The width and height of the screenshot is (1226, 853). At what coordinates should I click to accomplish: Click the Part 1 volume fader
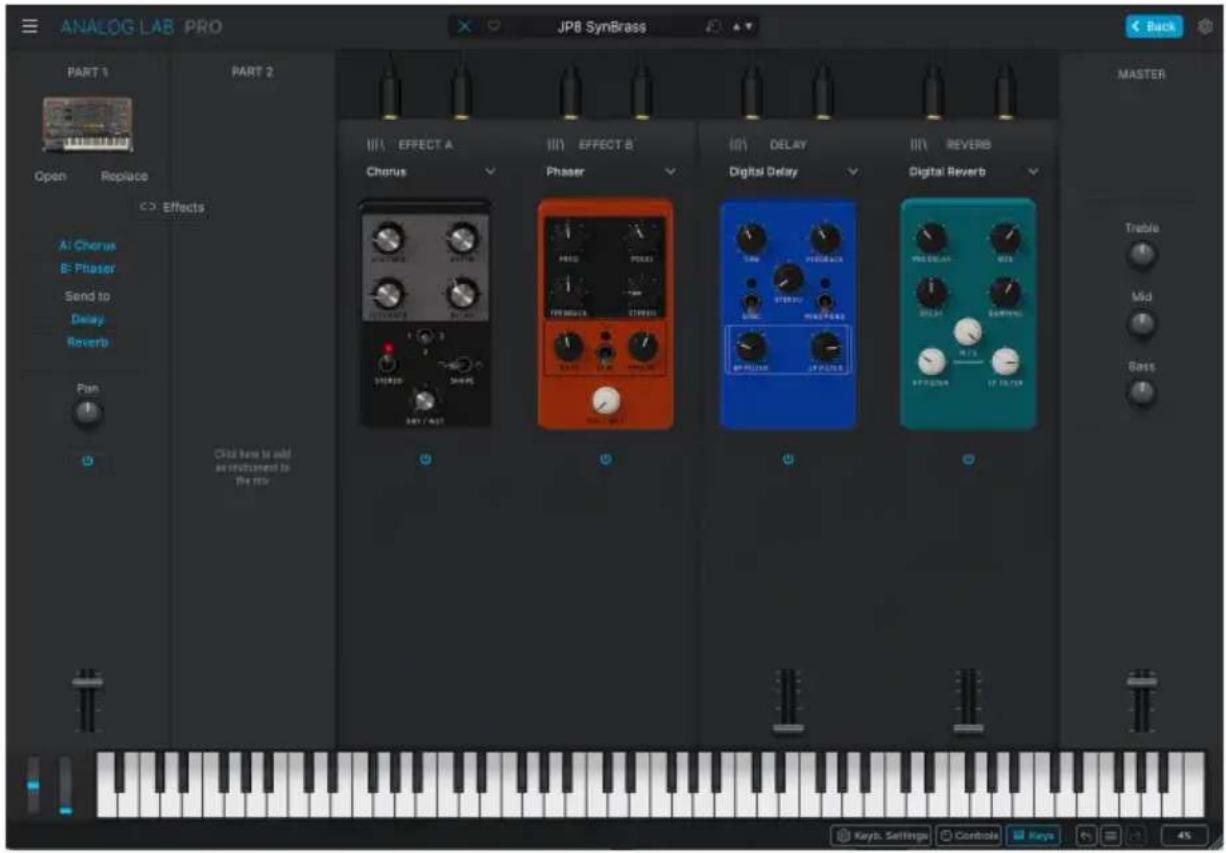point(88,682)
